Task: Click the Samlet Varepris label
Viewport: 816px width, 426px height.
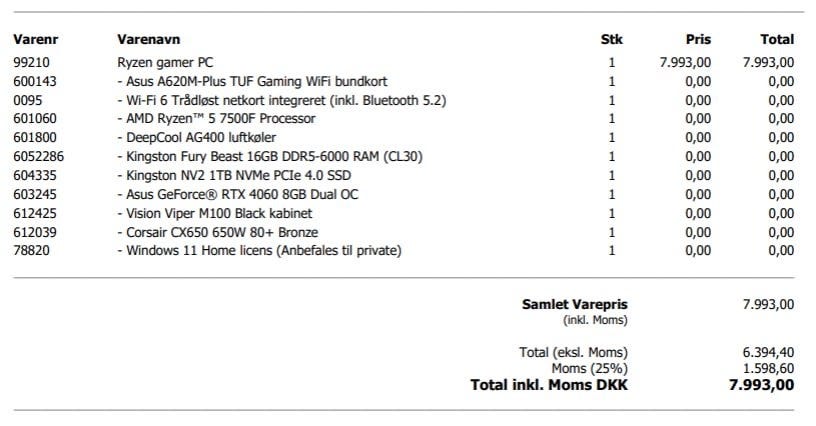Action: [574, 304]
